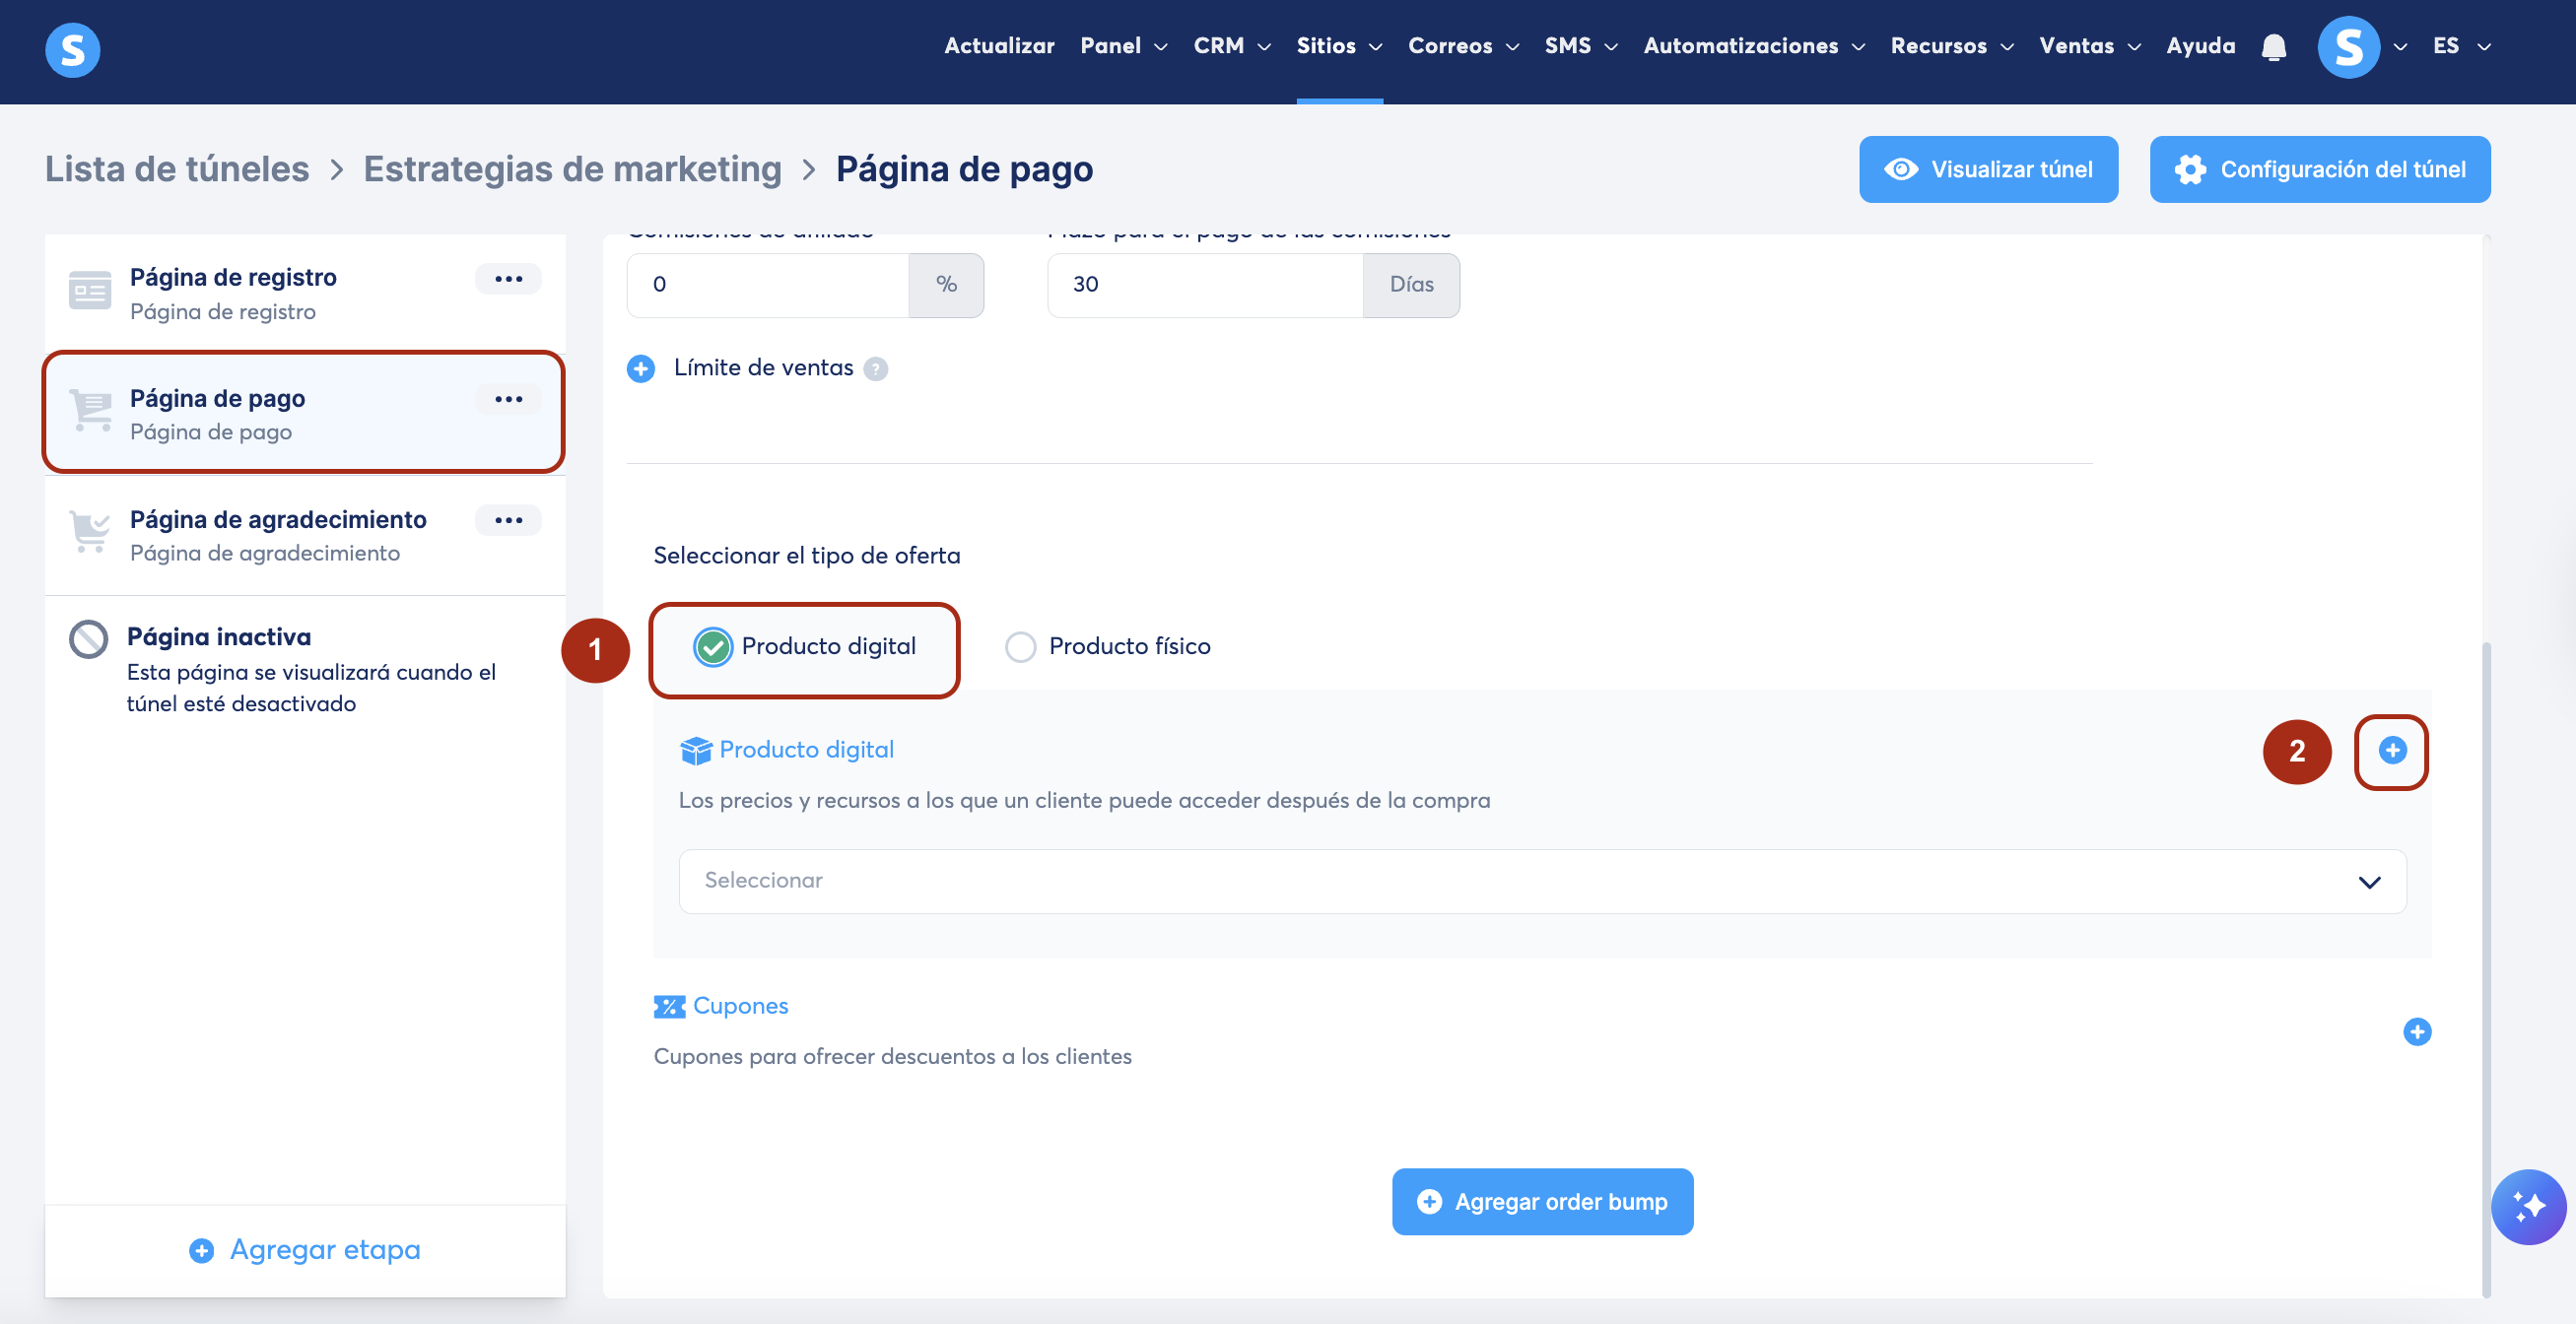Click the Visualizar túnel button
Image resolution: width=2576 pixels, height=1324 pixels.
(1987, 169)
